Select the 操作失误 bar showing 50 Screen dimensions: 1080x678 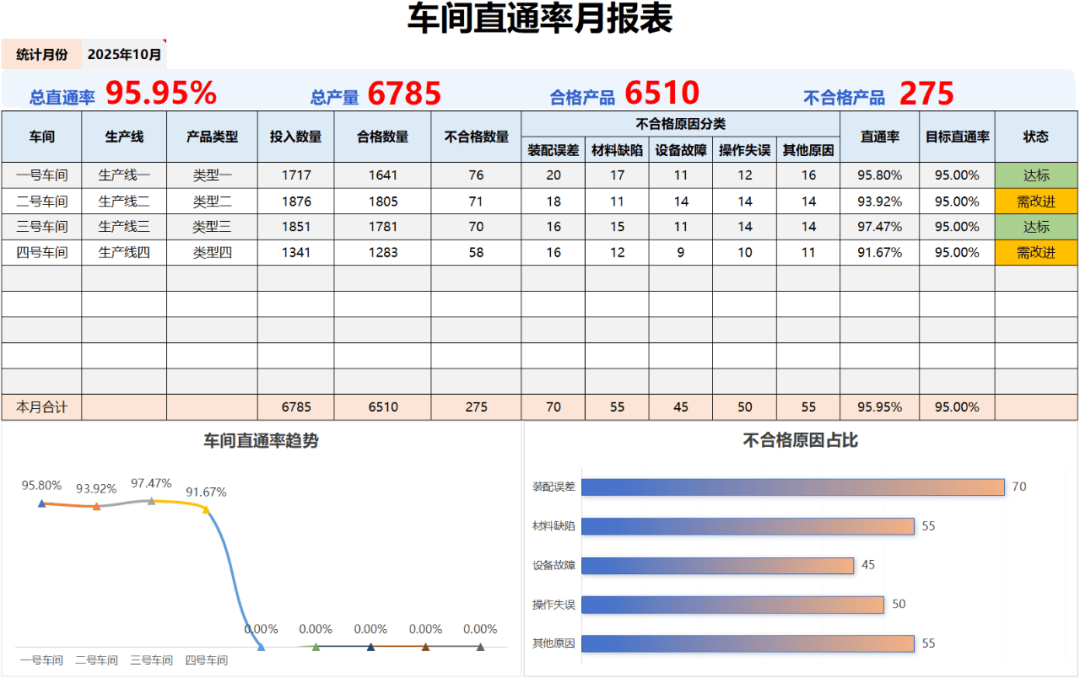pos(732,604)
